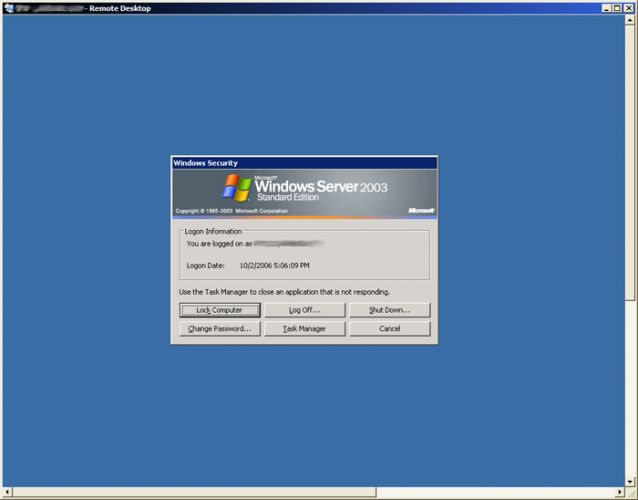This screenshot has height=500, width=638.
Task: Maximize the Remote Desktop window
Action: (617, 8)
